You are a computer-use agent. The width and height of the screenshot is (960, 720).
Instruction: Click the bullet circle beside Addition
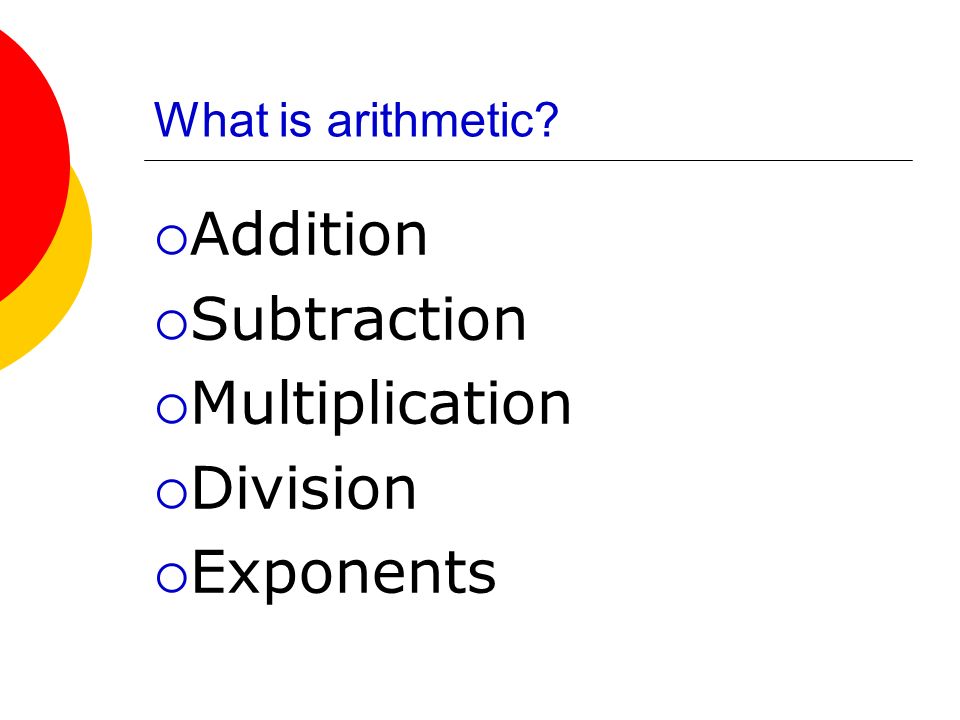pyautogui.click(x=171, y=239)
